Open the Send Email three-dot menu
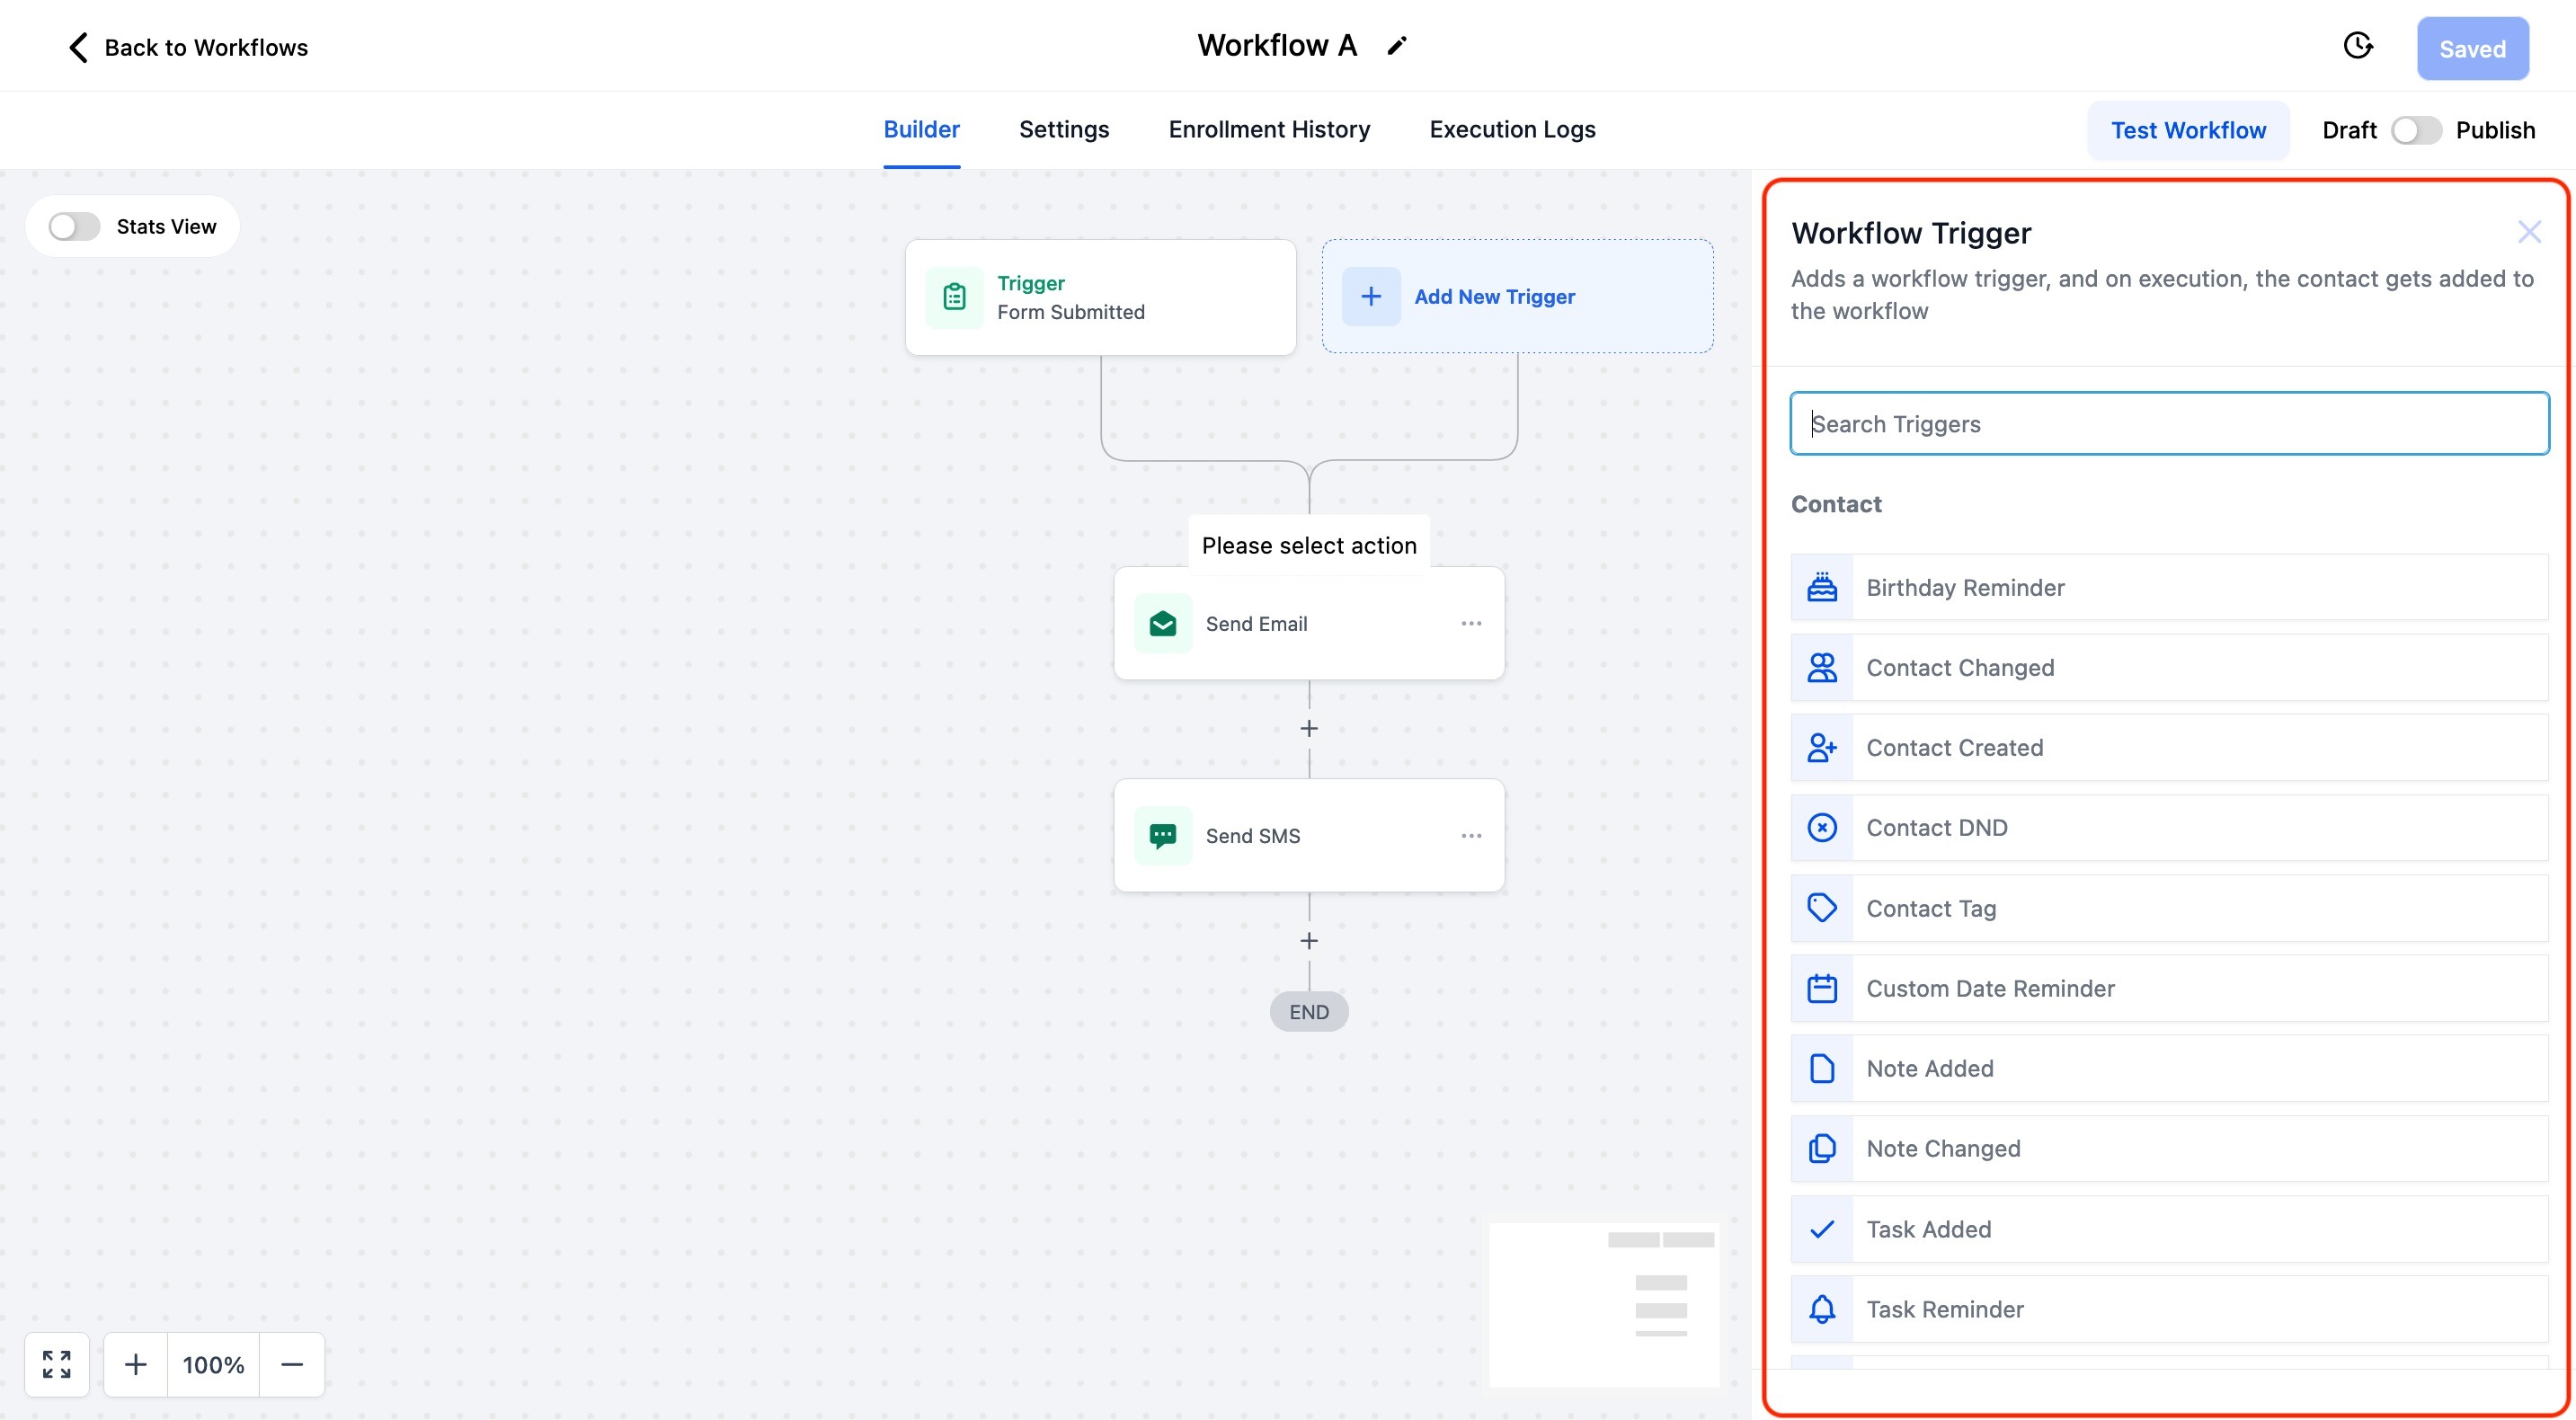Viewport: 2576px width, 1420px height. coord(1471,624)
